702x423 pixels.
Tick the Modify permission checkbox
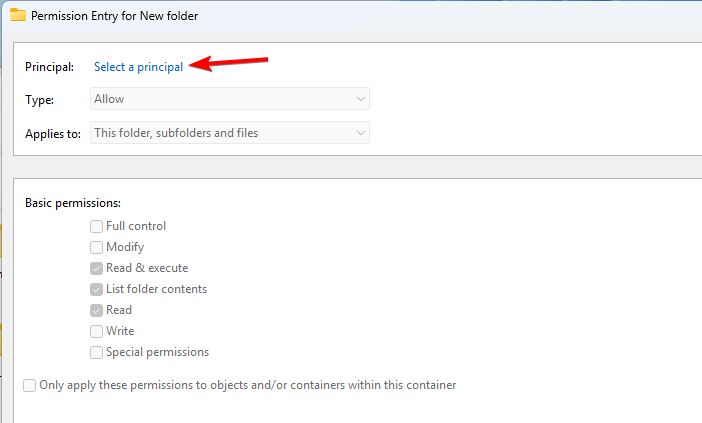click(x=96, y=247)
